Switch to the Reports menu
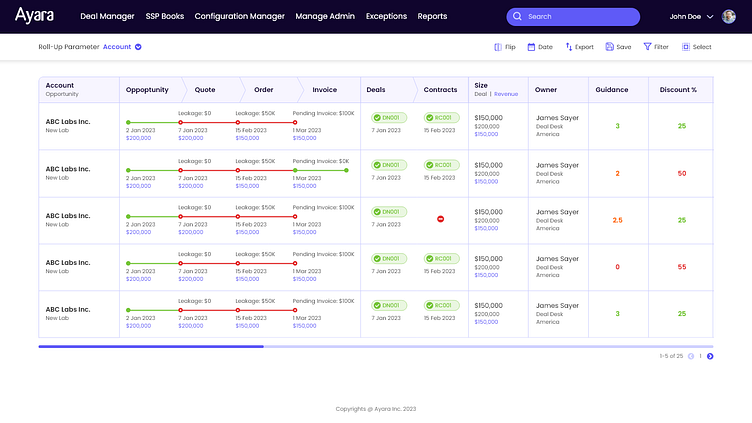Viewport: 752px width, 423px height. pos(432,17)
